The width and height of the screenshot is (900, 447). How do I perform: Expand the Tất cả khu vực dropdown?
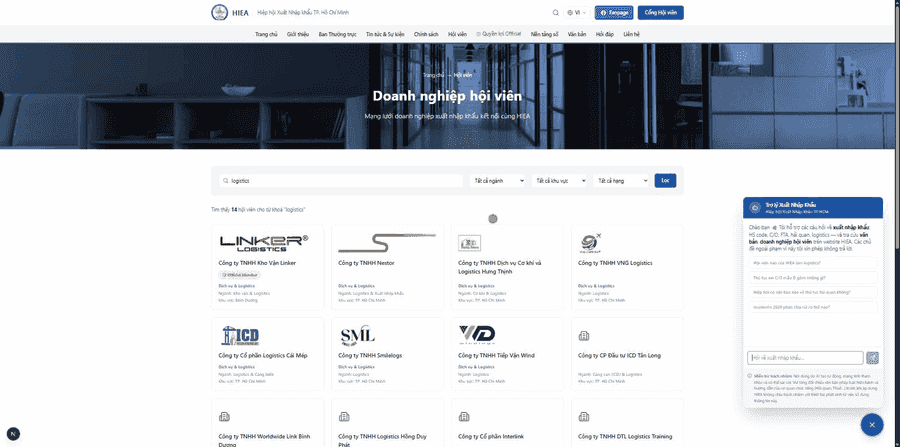tap(559, 181)
